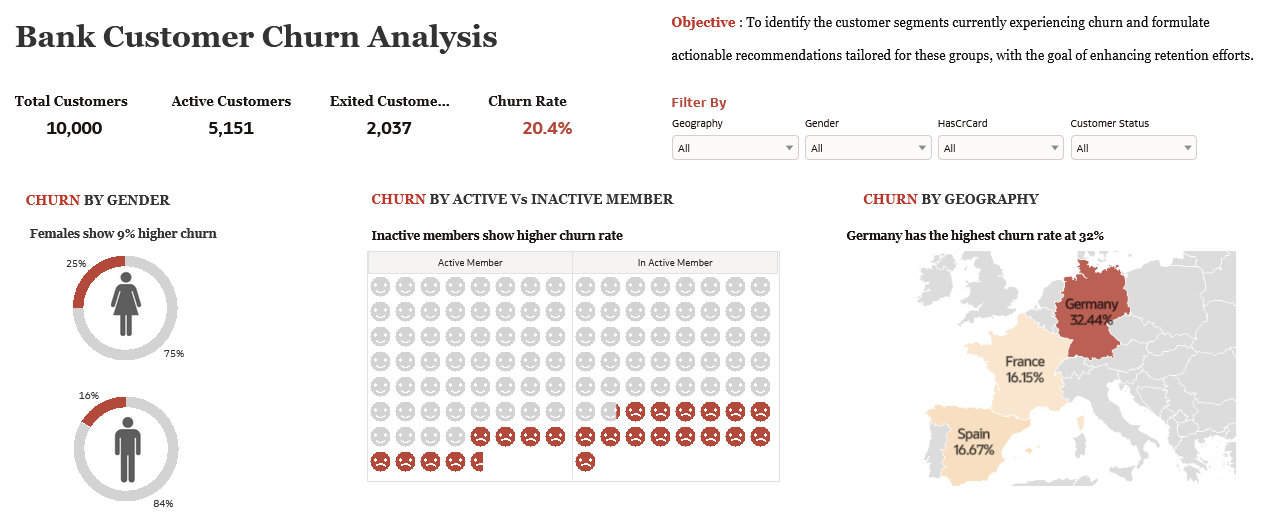The width and height of the screenshot is (1273, 515).
Task: Click the male figure icon
Action: (x=126, y=449)
